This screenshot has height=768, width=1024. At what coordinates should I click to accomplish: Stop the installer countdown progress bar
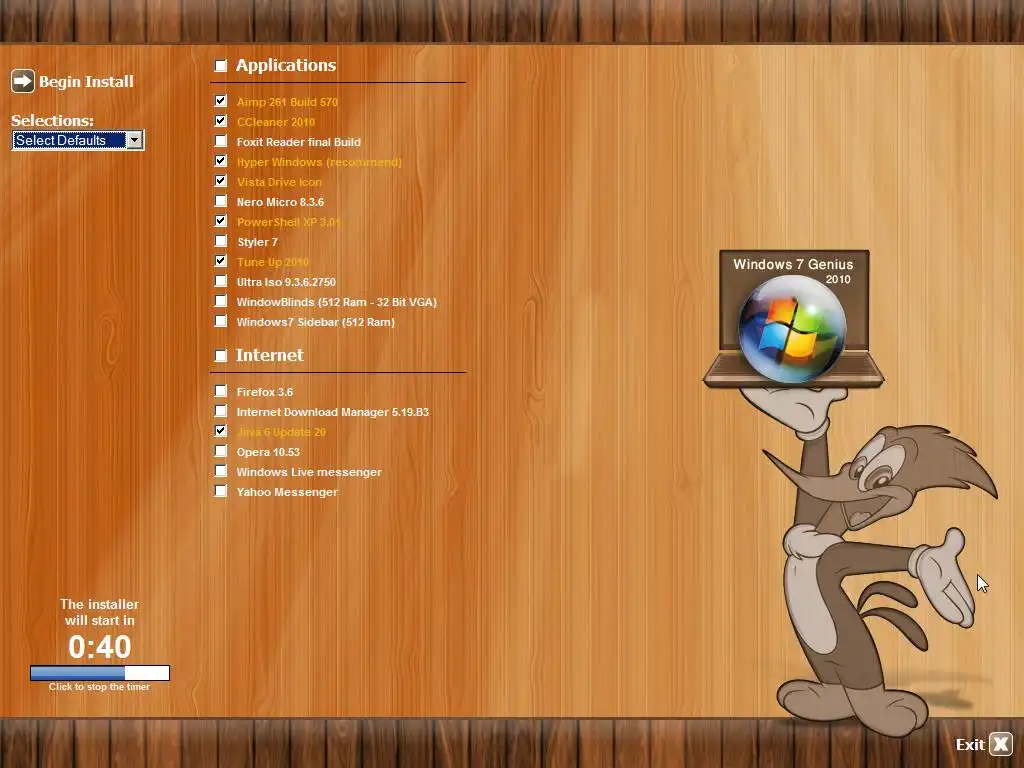click(100, 673)
